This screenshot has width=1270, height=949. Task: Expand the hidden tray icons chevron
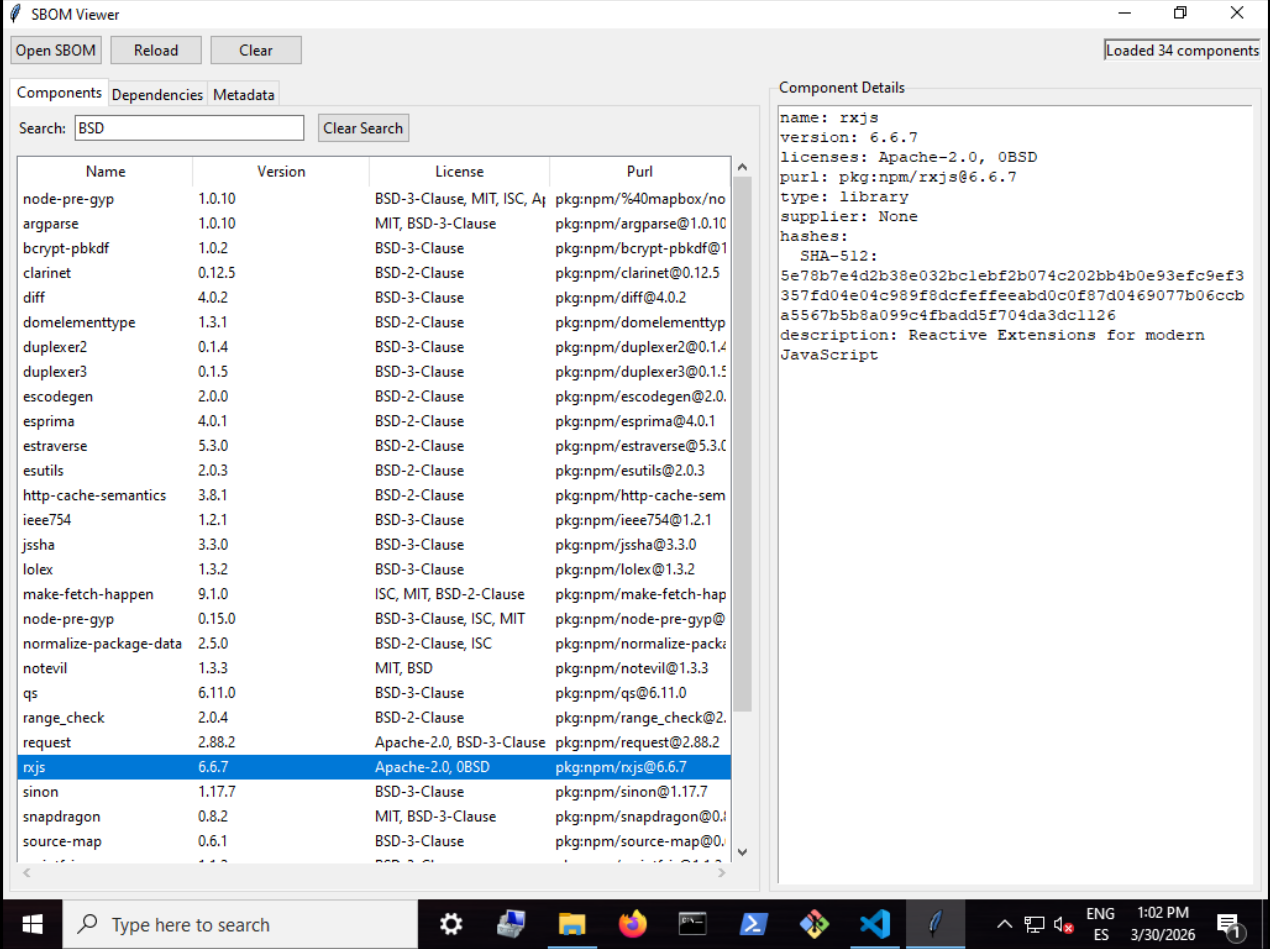1004,923
